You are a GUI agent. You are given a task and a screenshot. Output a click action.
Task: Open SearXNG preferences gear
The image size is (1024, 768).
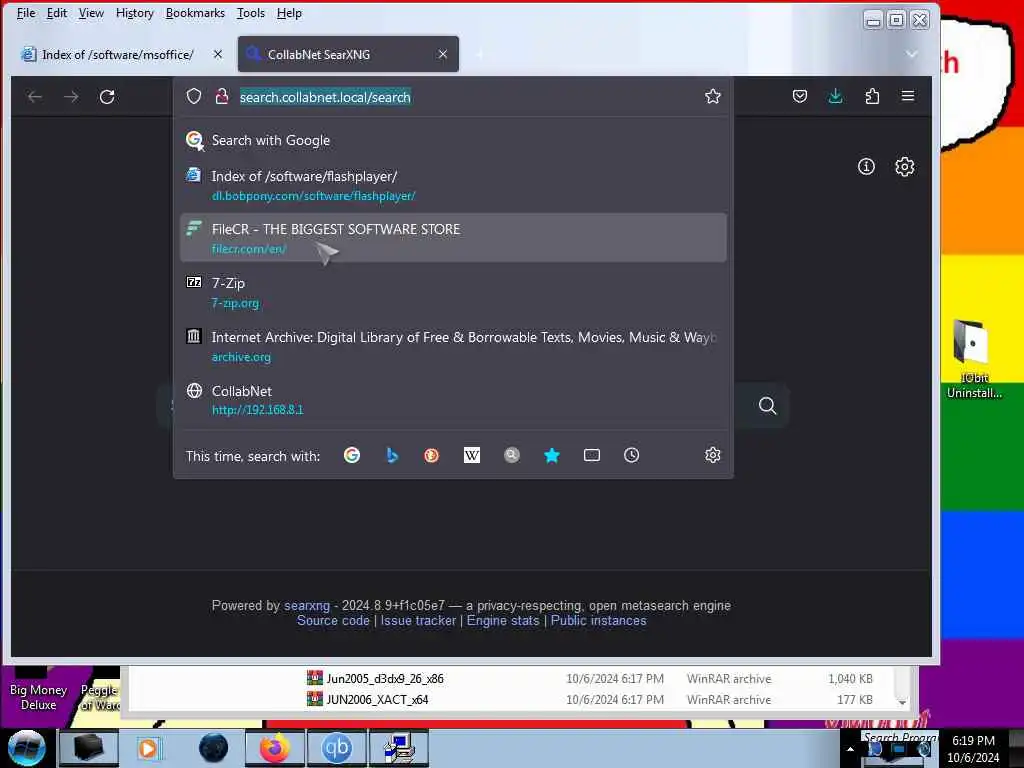904,167
